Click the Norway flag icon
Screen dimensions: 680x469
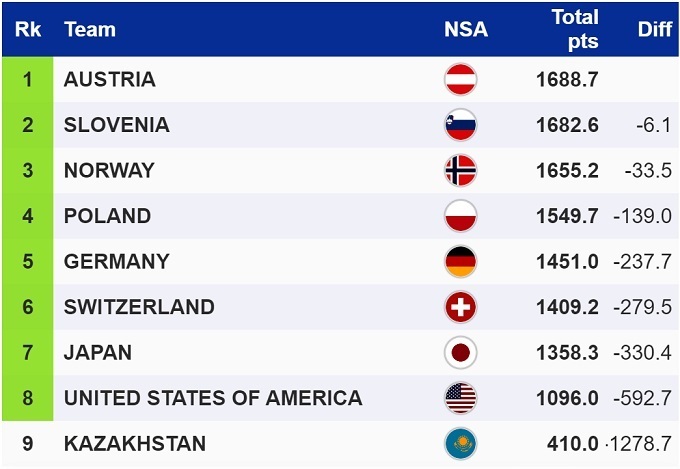(x=461, y=170)
